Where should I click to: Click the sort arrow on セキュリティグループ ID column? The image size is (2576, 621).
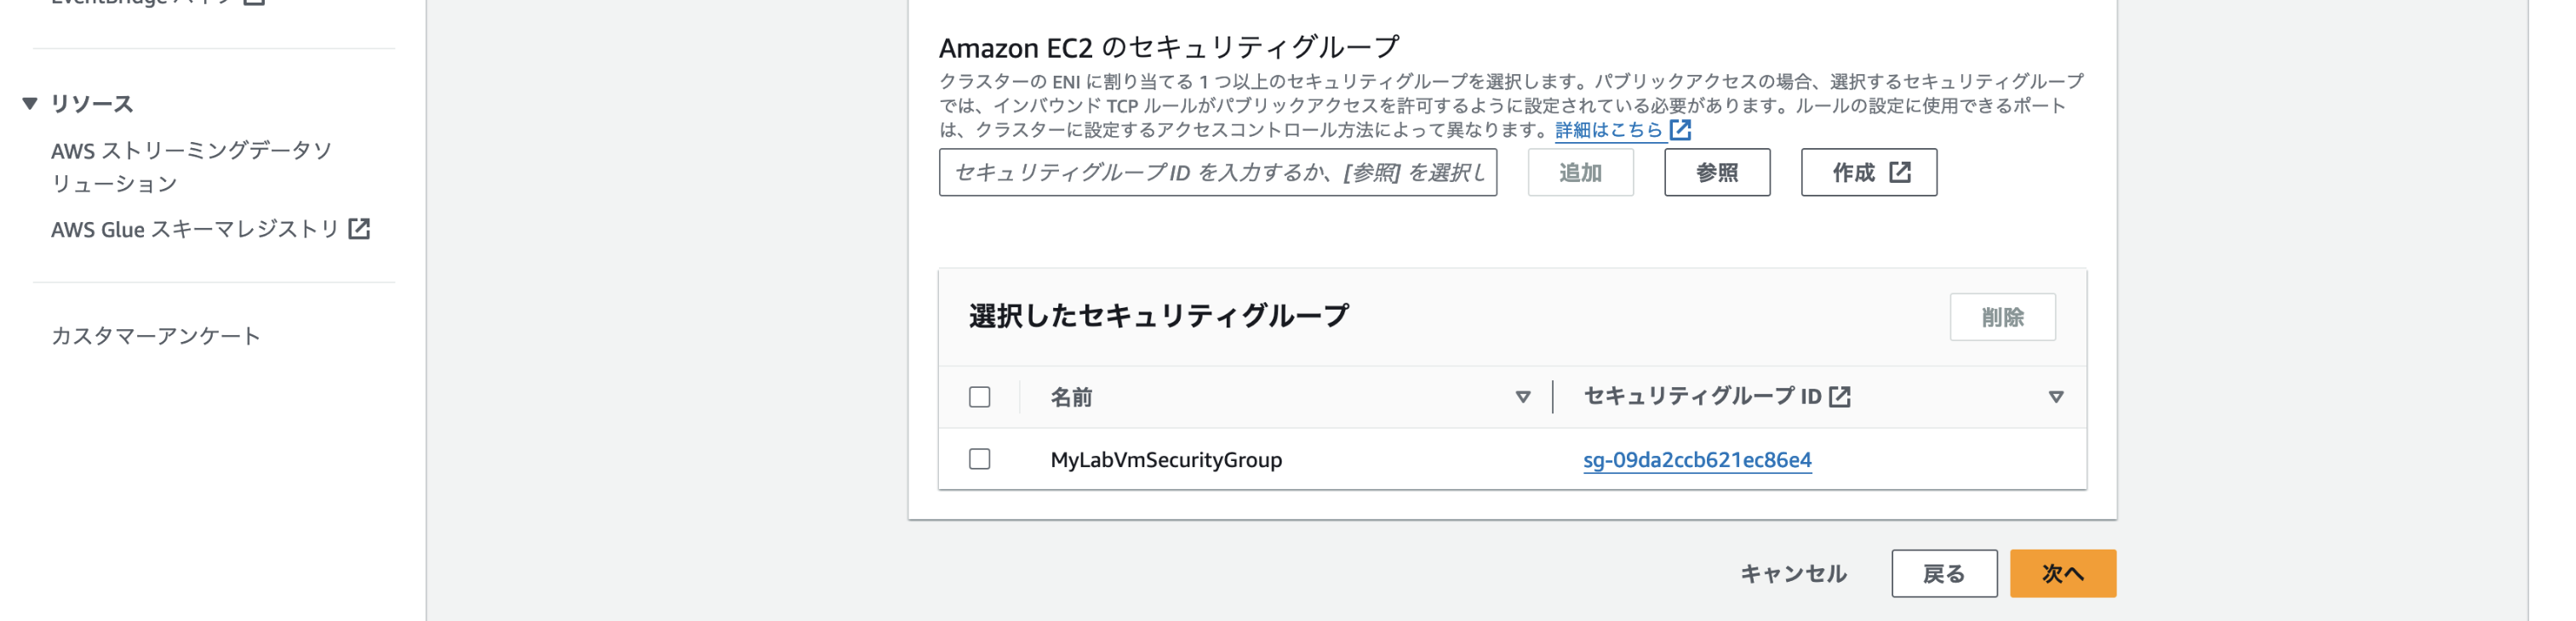2055,397
